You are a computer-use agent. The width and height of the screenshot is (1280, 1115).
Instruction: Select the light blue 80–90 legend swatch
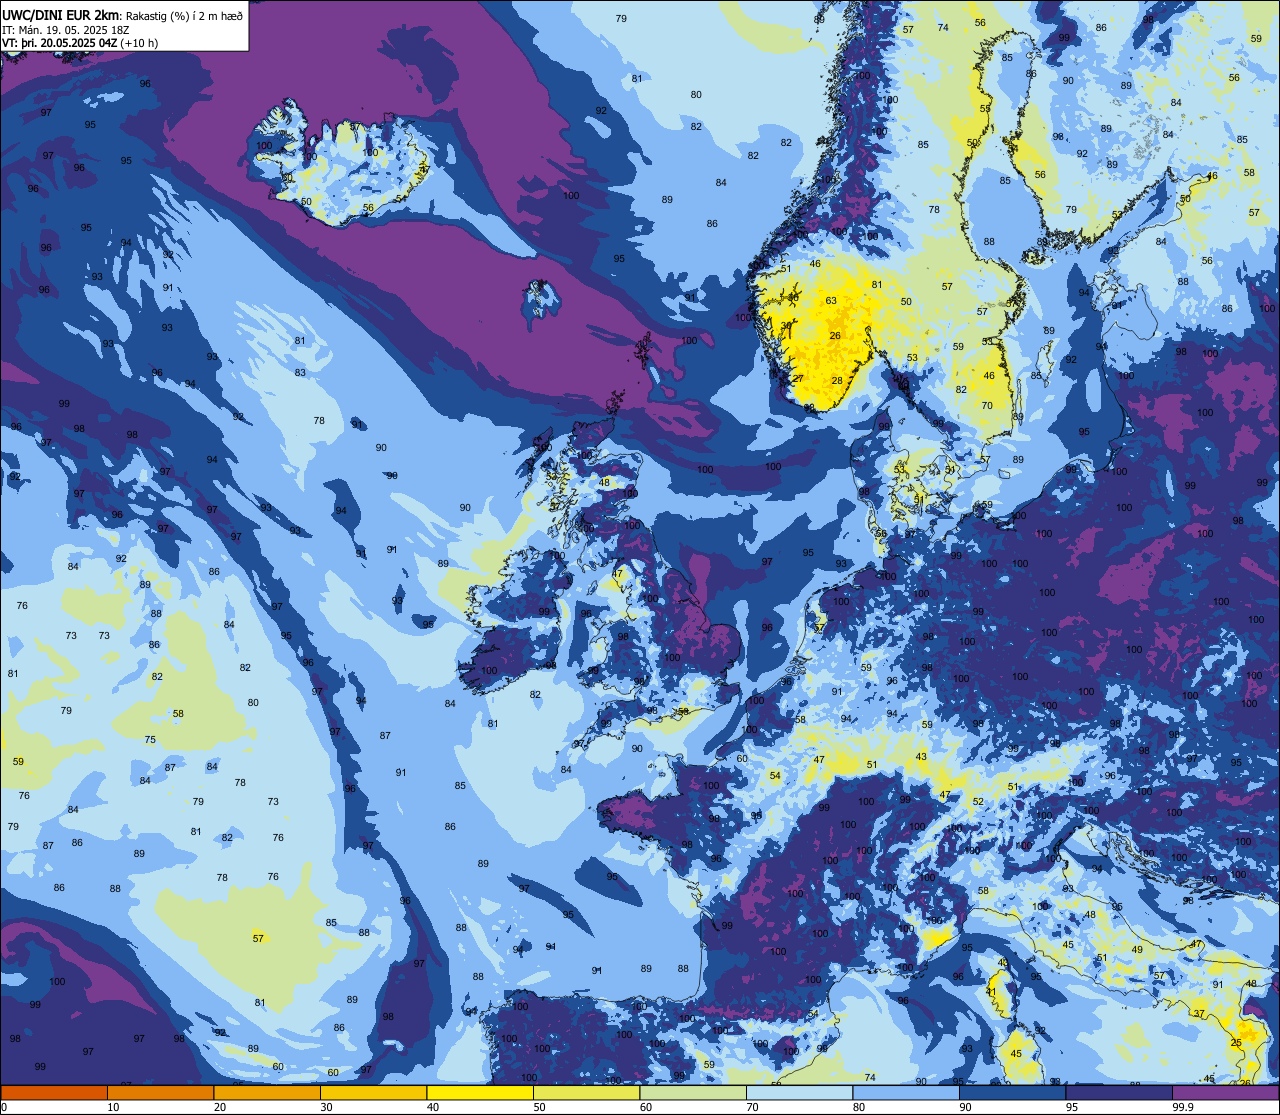906,1093
